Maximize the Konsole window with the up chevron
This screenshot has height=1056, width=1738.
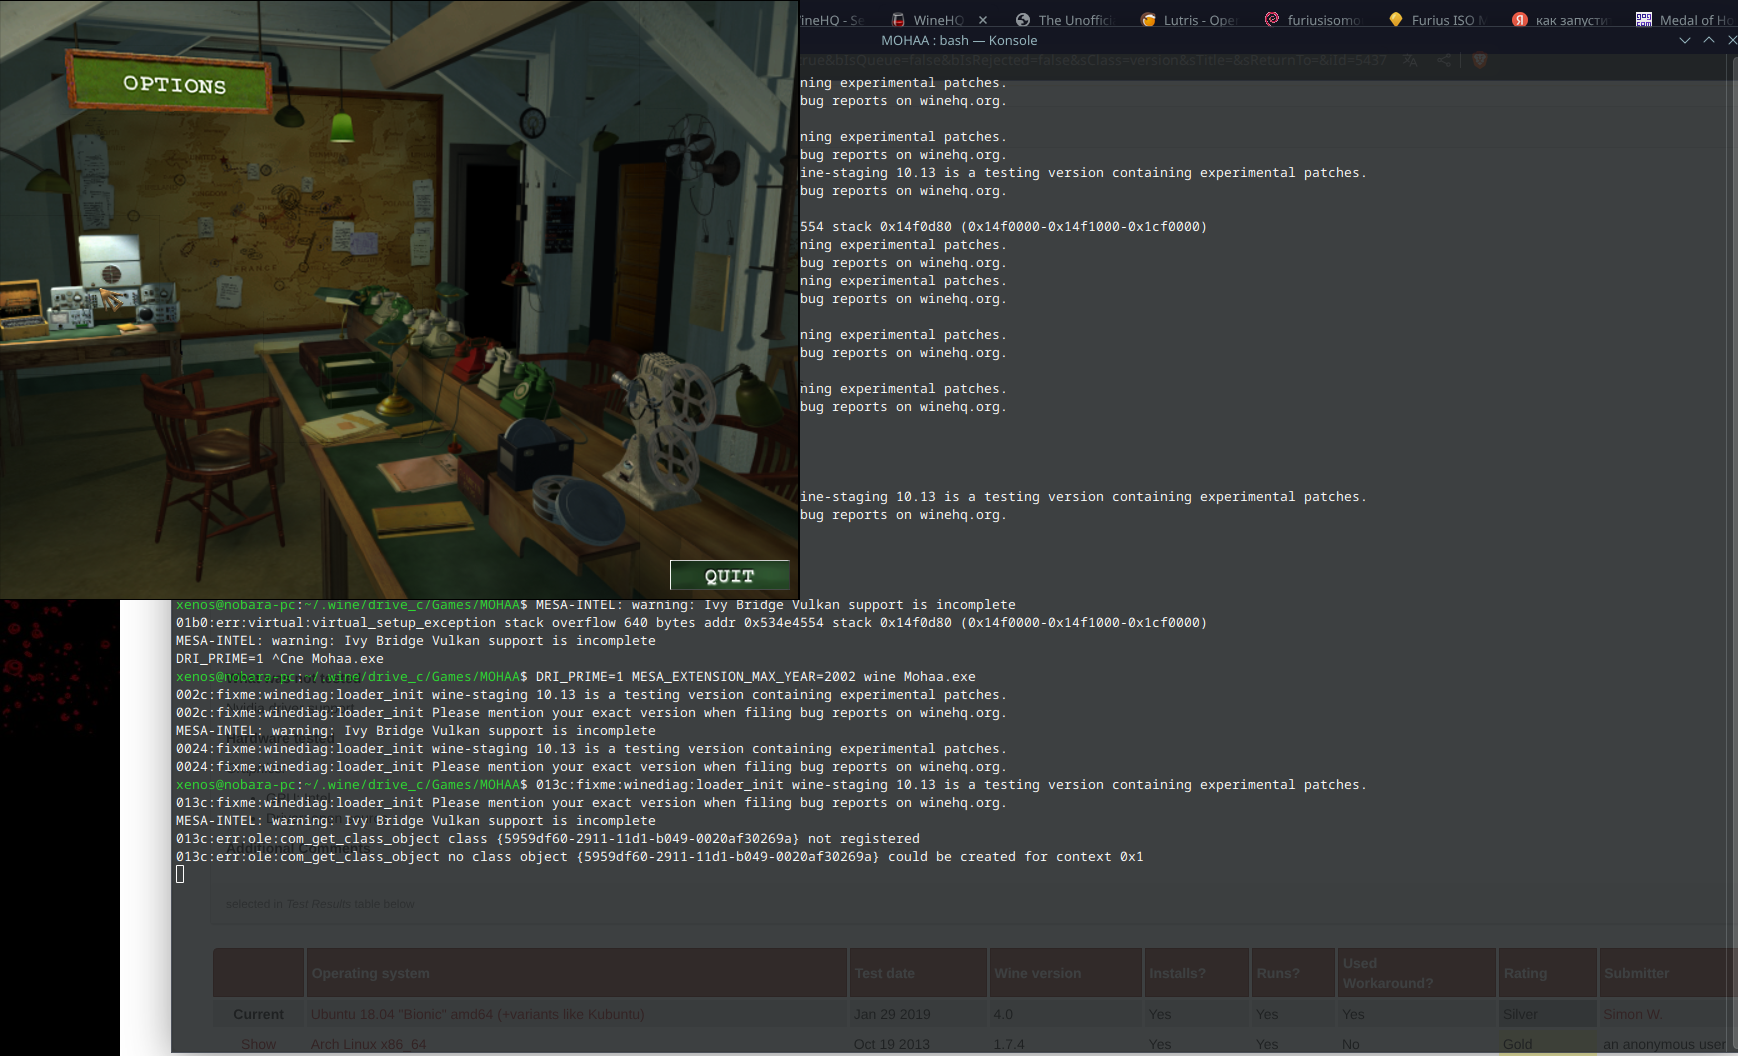1709,40
